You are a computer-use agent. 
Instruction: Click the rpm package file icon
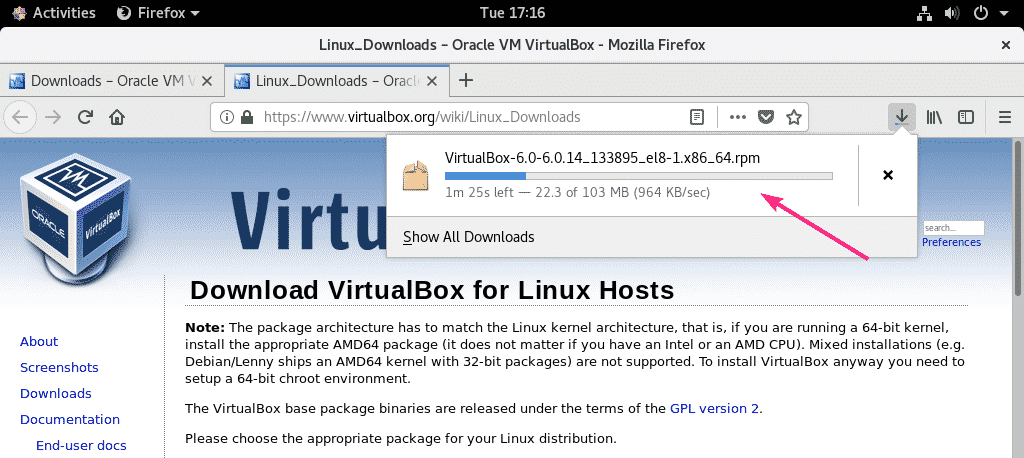[x=415, y=176]
